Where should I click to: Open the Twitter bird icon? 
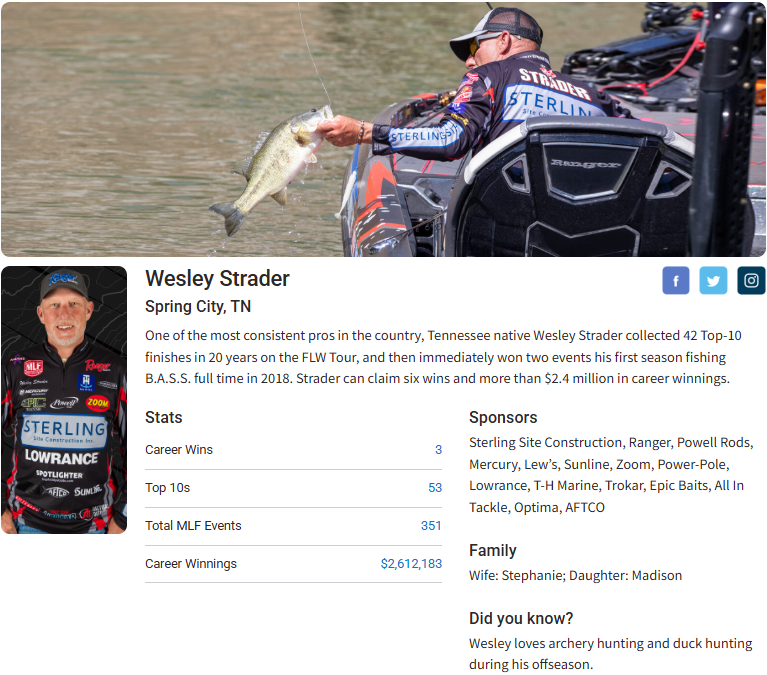pyautogui.click(x=713, y=281)
